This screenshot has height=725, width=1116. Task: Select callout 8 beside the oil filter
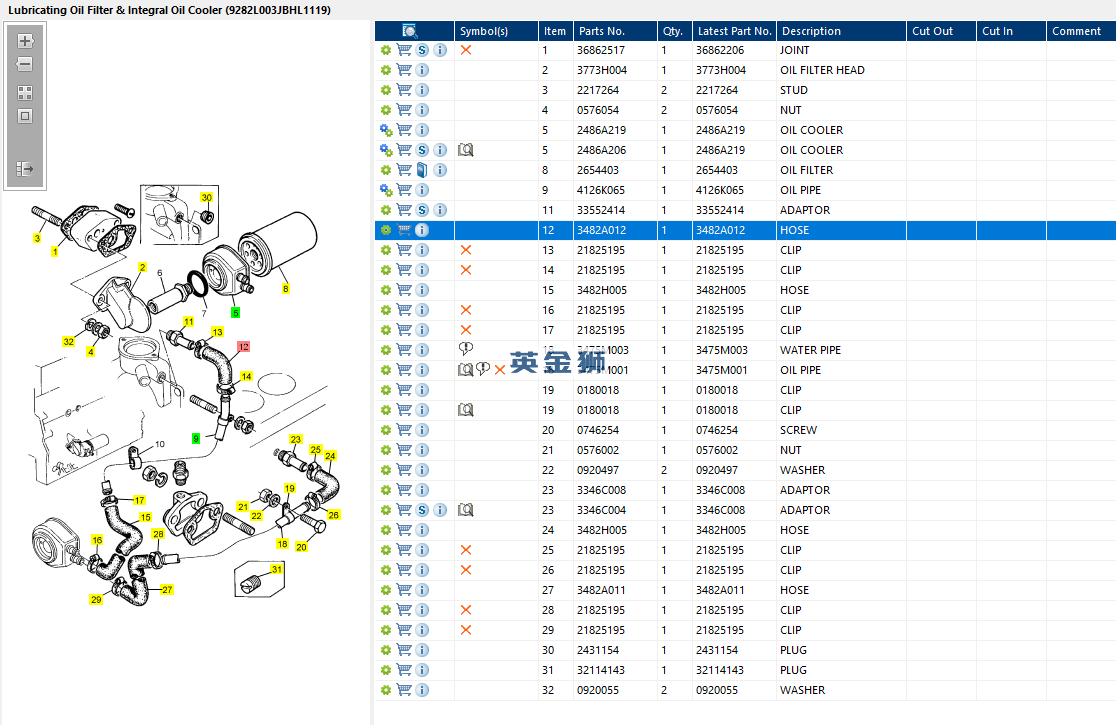coord(285,289)
